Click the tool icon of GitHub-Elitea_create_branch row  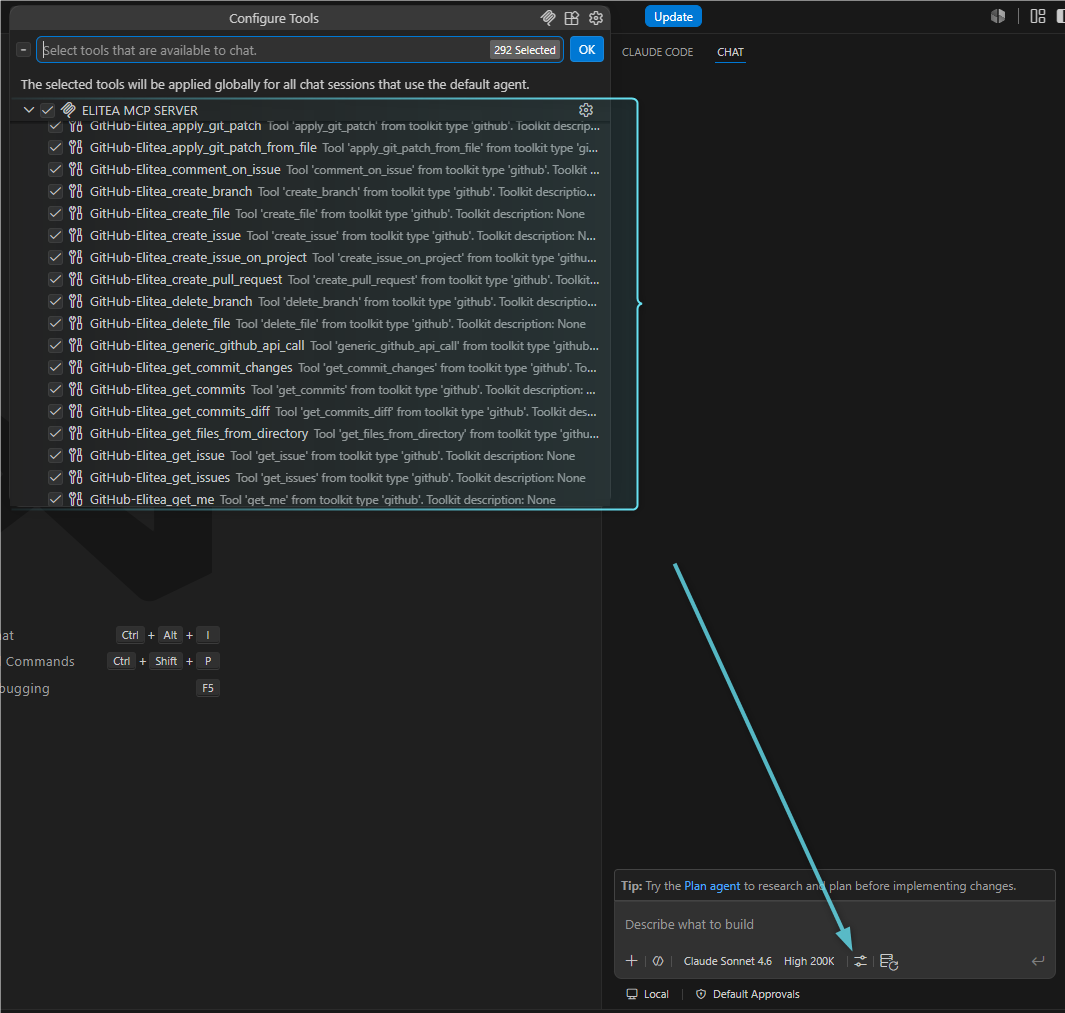click(75, 192)
